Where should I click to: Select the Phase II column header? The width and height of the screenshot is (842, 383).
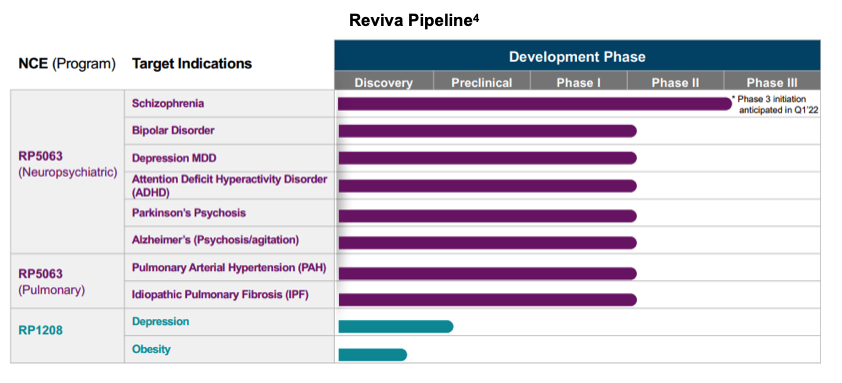pyautogui.click(x=675, y=82)
